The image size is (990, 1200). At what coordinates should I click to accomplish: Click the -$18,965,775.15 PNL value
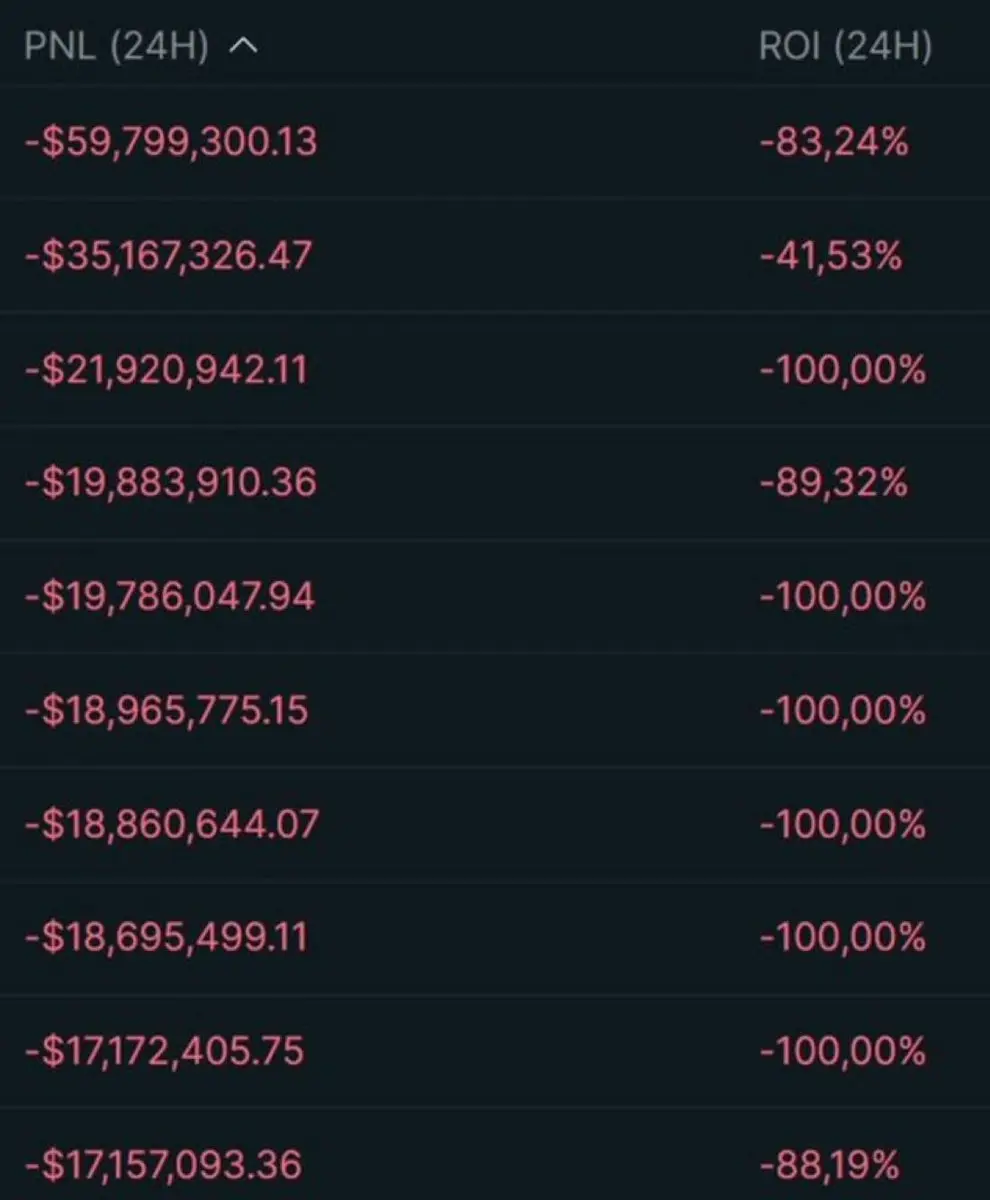click(x=166, y=711)
